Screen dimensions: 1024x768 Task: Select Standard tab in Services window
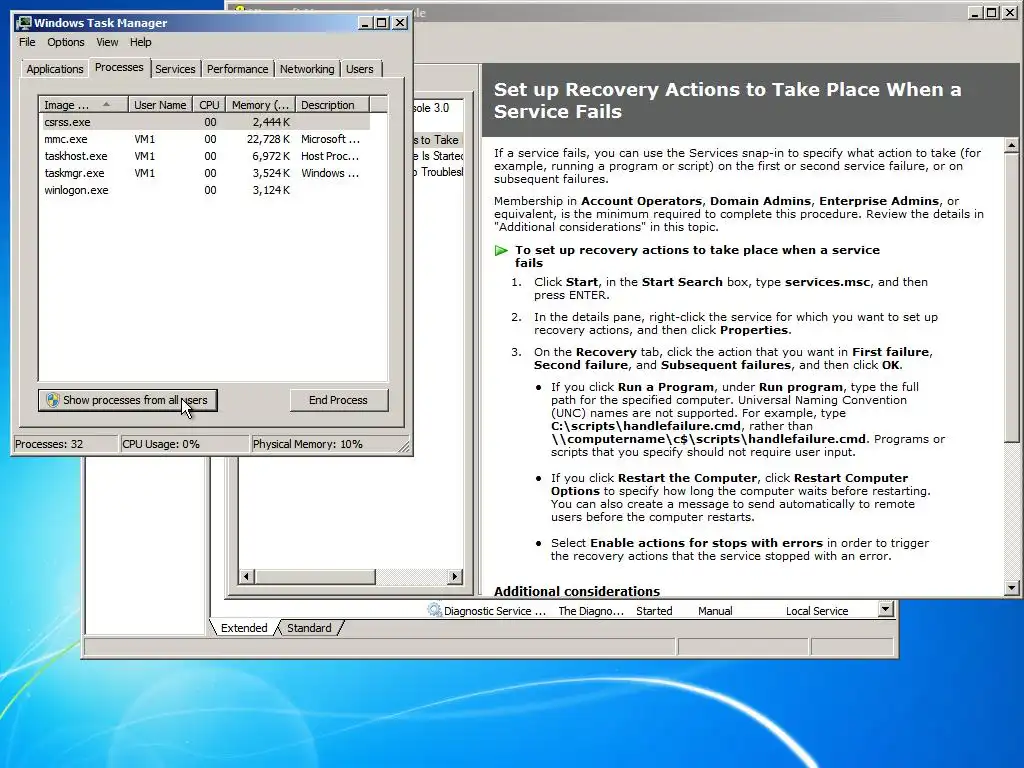309,628
